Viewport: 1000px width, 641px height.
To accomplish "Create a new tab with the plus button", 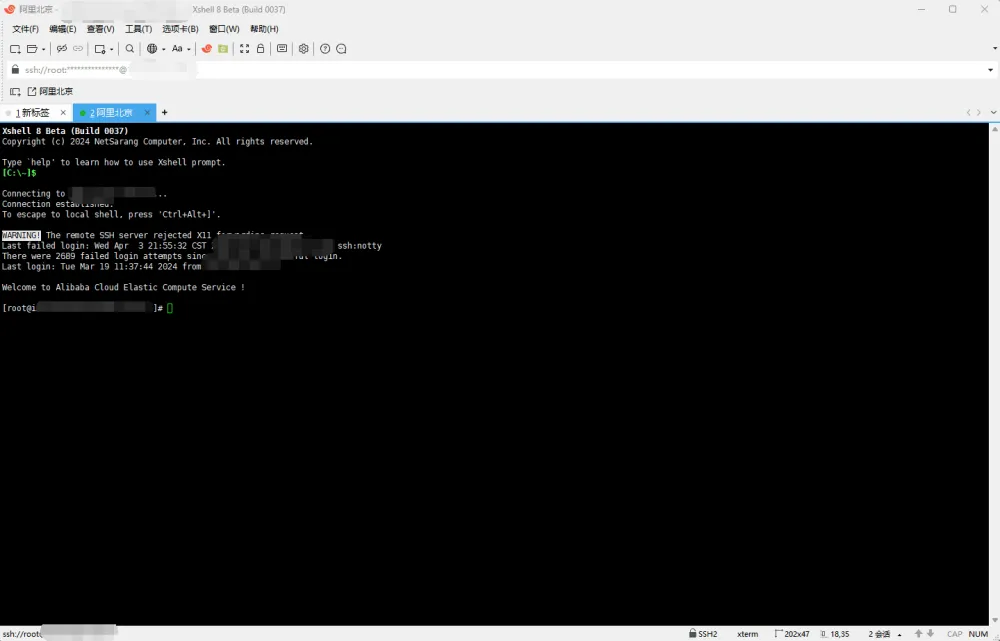I will [163, 112].
